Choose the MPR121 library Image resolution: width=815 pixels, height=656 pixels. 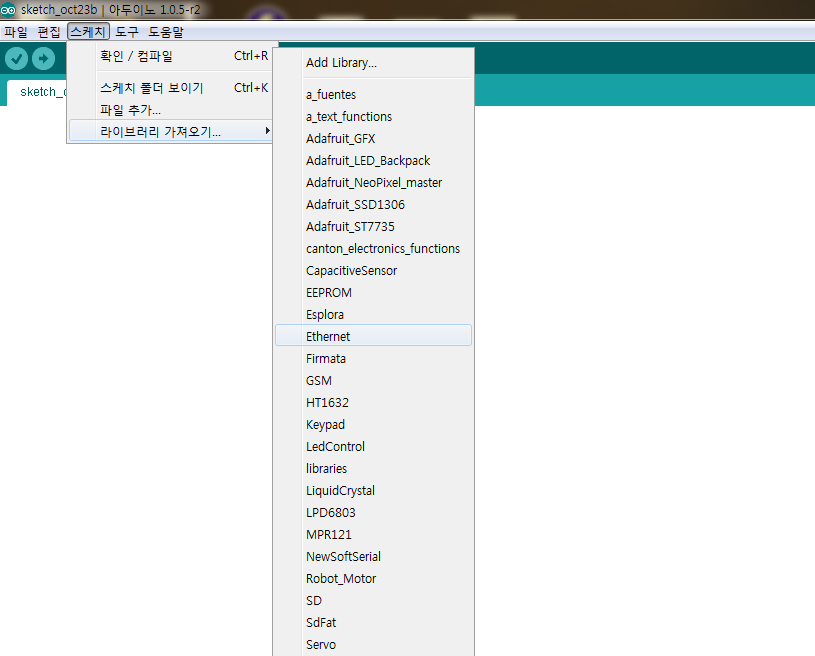pos(373,535)
